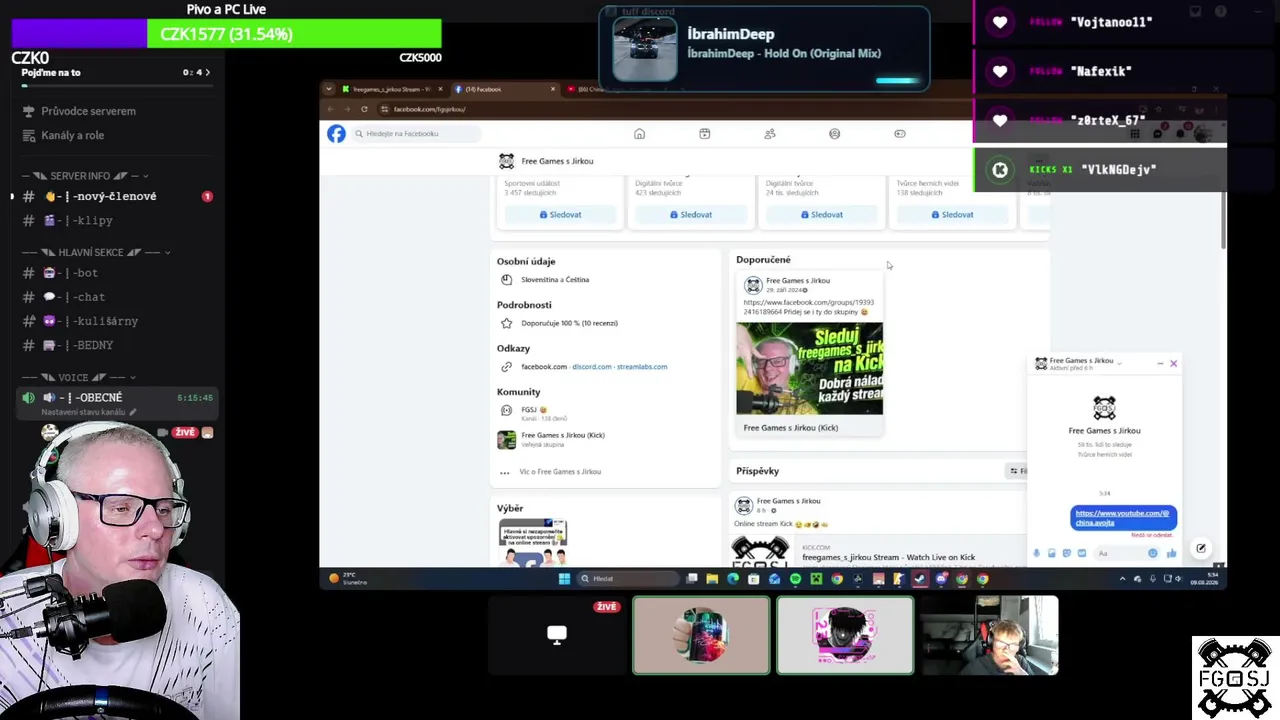Click the Hledejte na Facebooku search field
The width and height of the screenshot is (1280, 720).
[416, 134]
